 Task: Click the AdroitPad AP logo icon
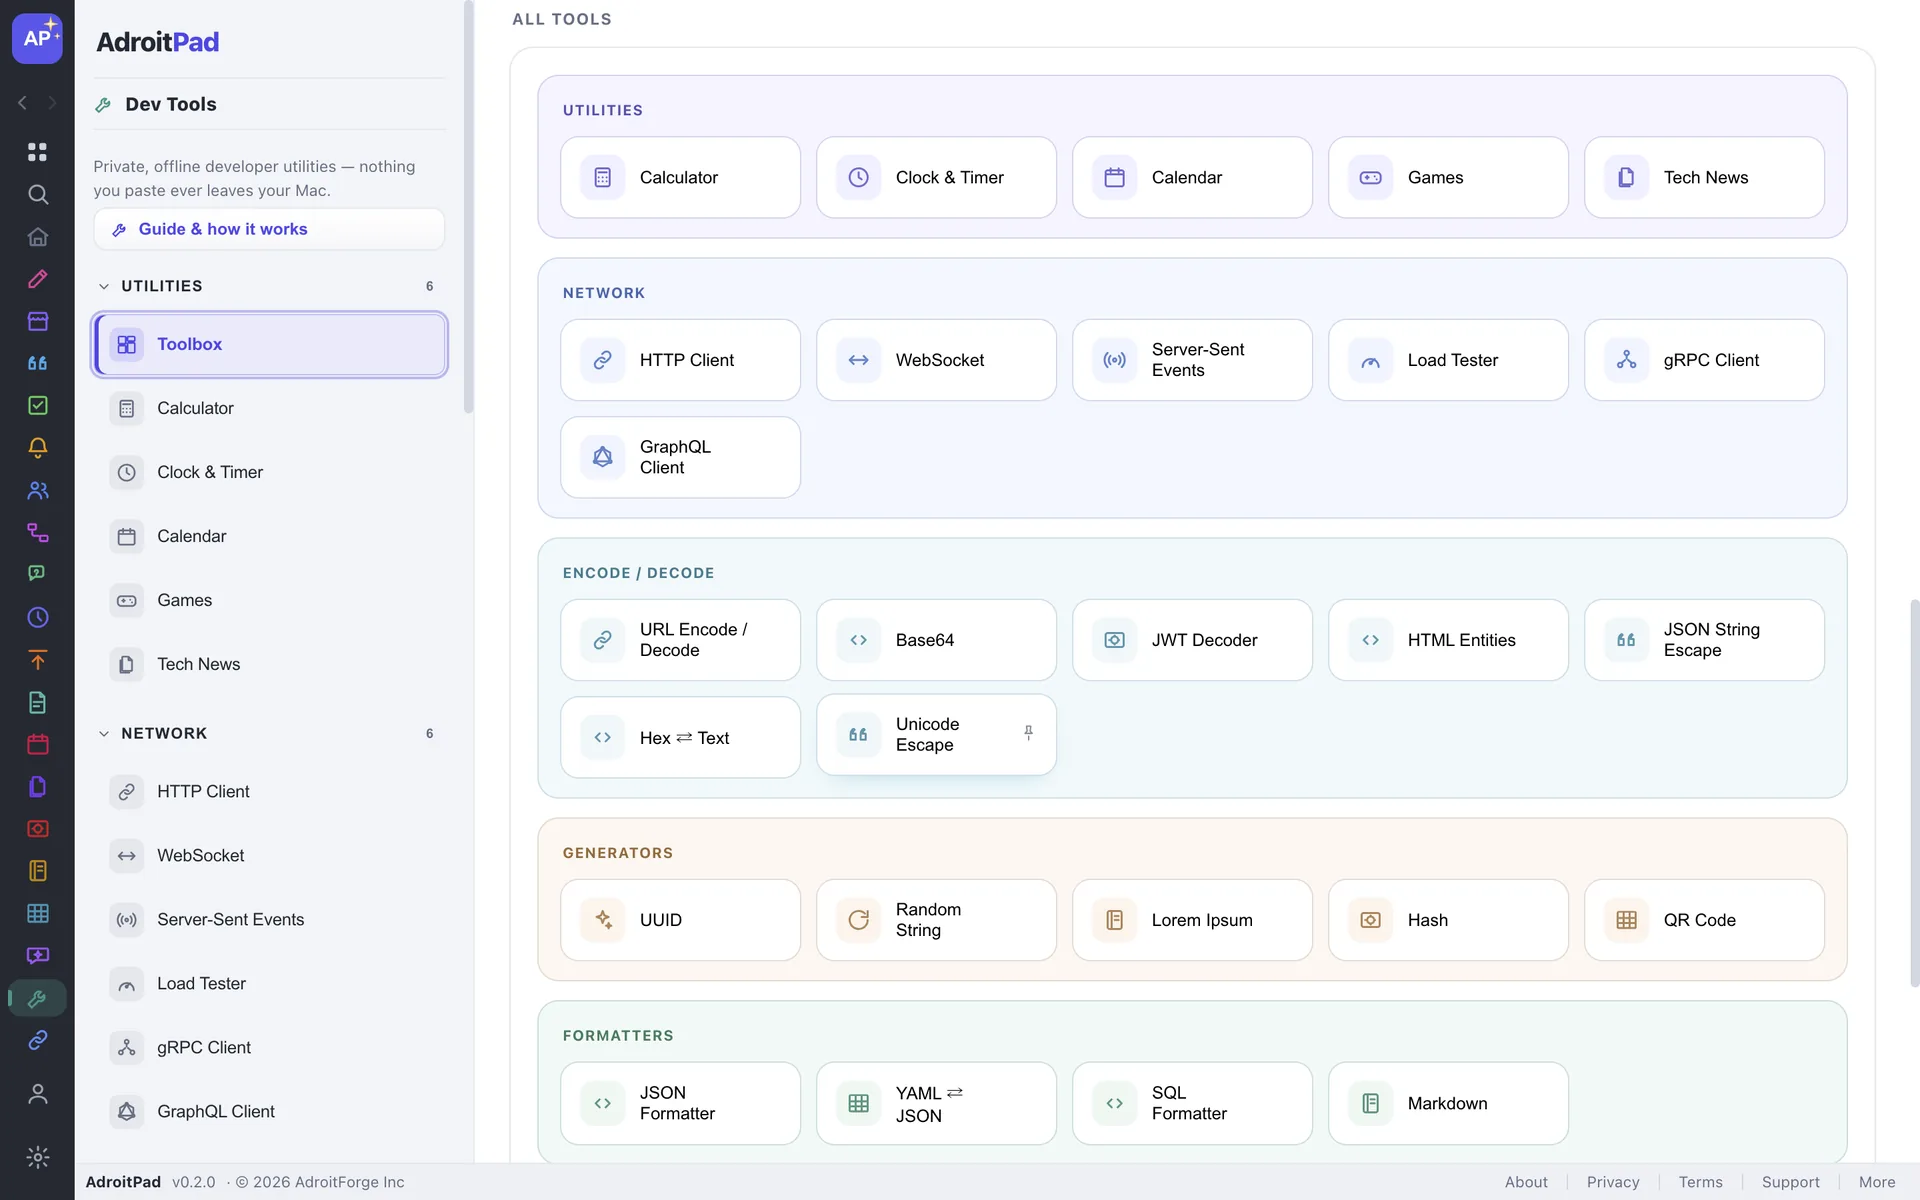point(37,38)
